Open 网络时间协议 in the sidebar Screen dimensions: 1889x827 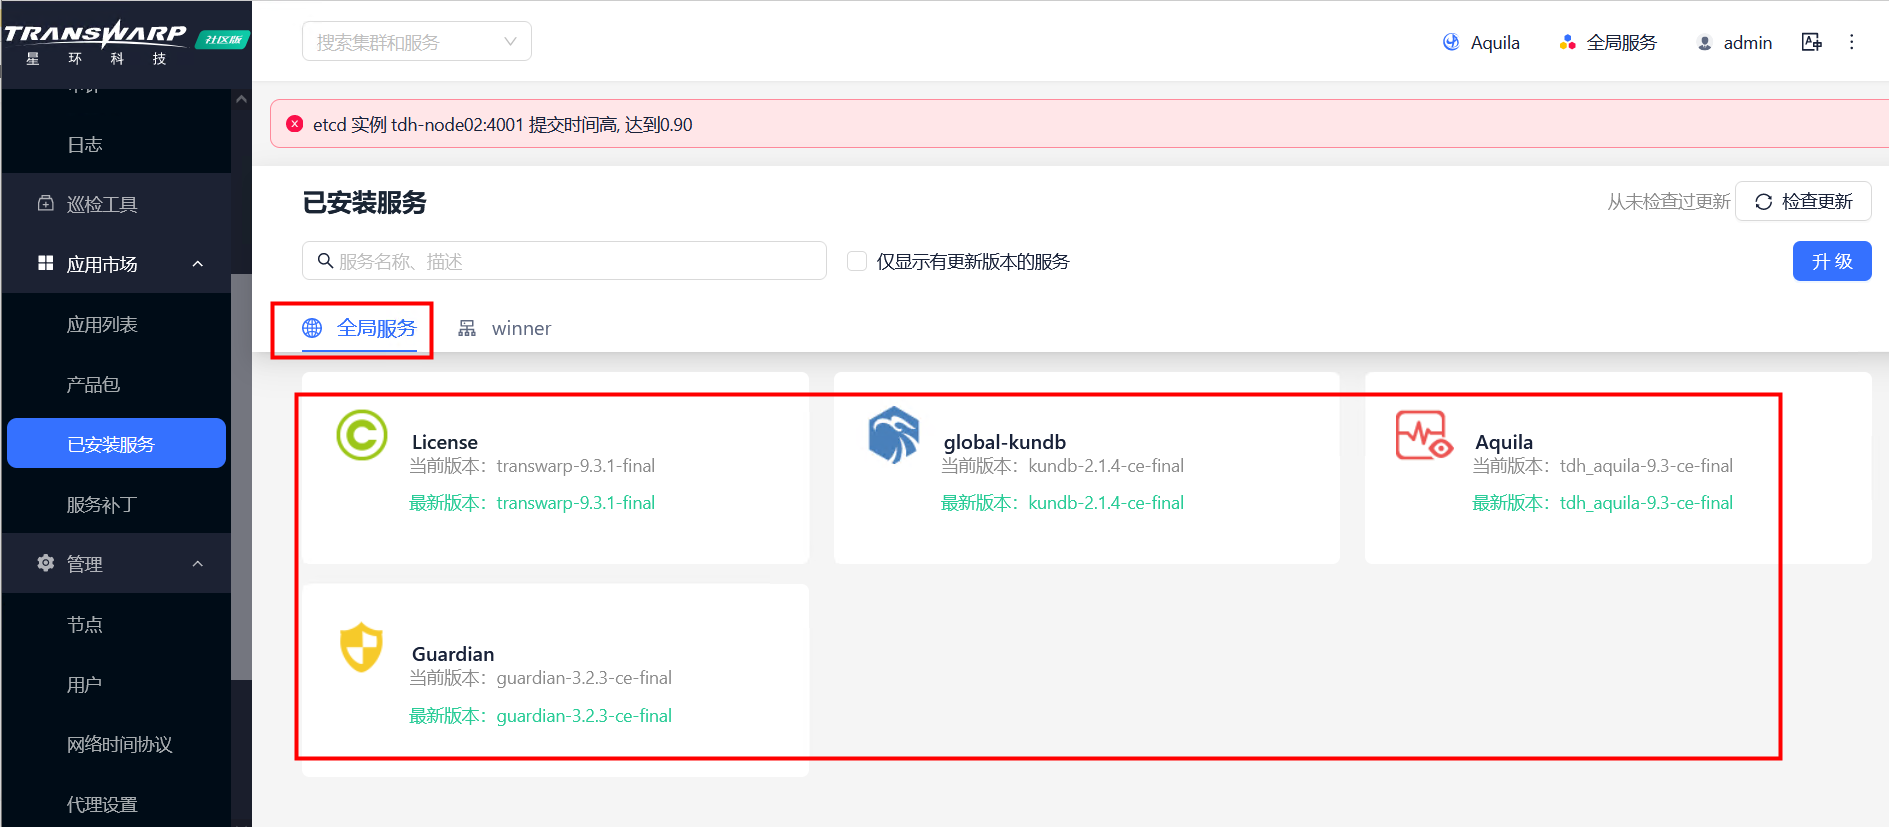click(x=120, y=744)
